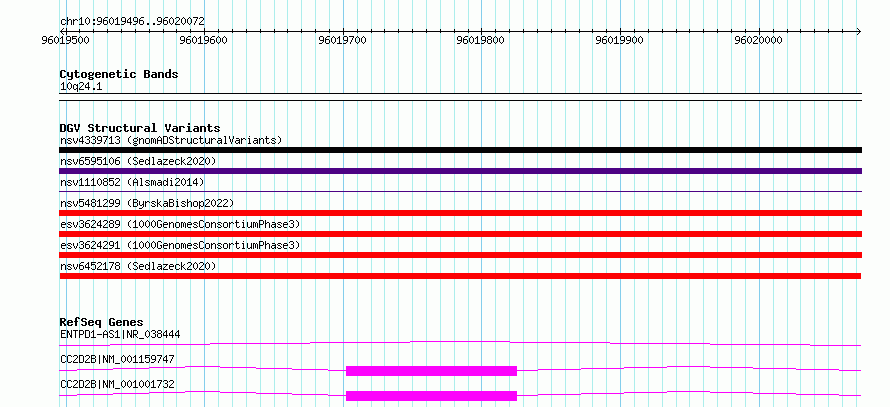Screen dimensions: 890x407
Task: Open the CC2D2B|NM_001001732 gene label
Action: [117, 384]
